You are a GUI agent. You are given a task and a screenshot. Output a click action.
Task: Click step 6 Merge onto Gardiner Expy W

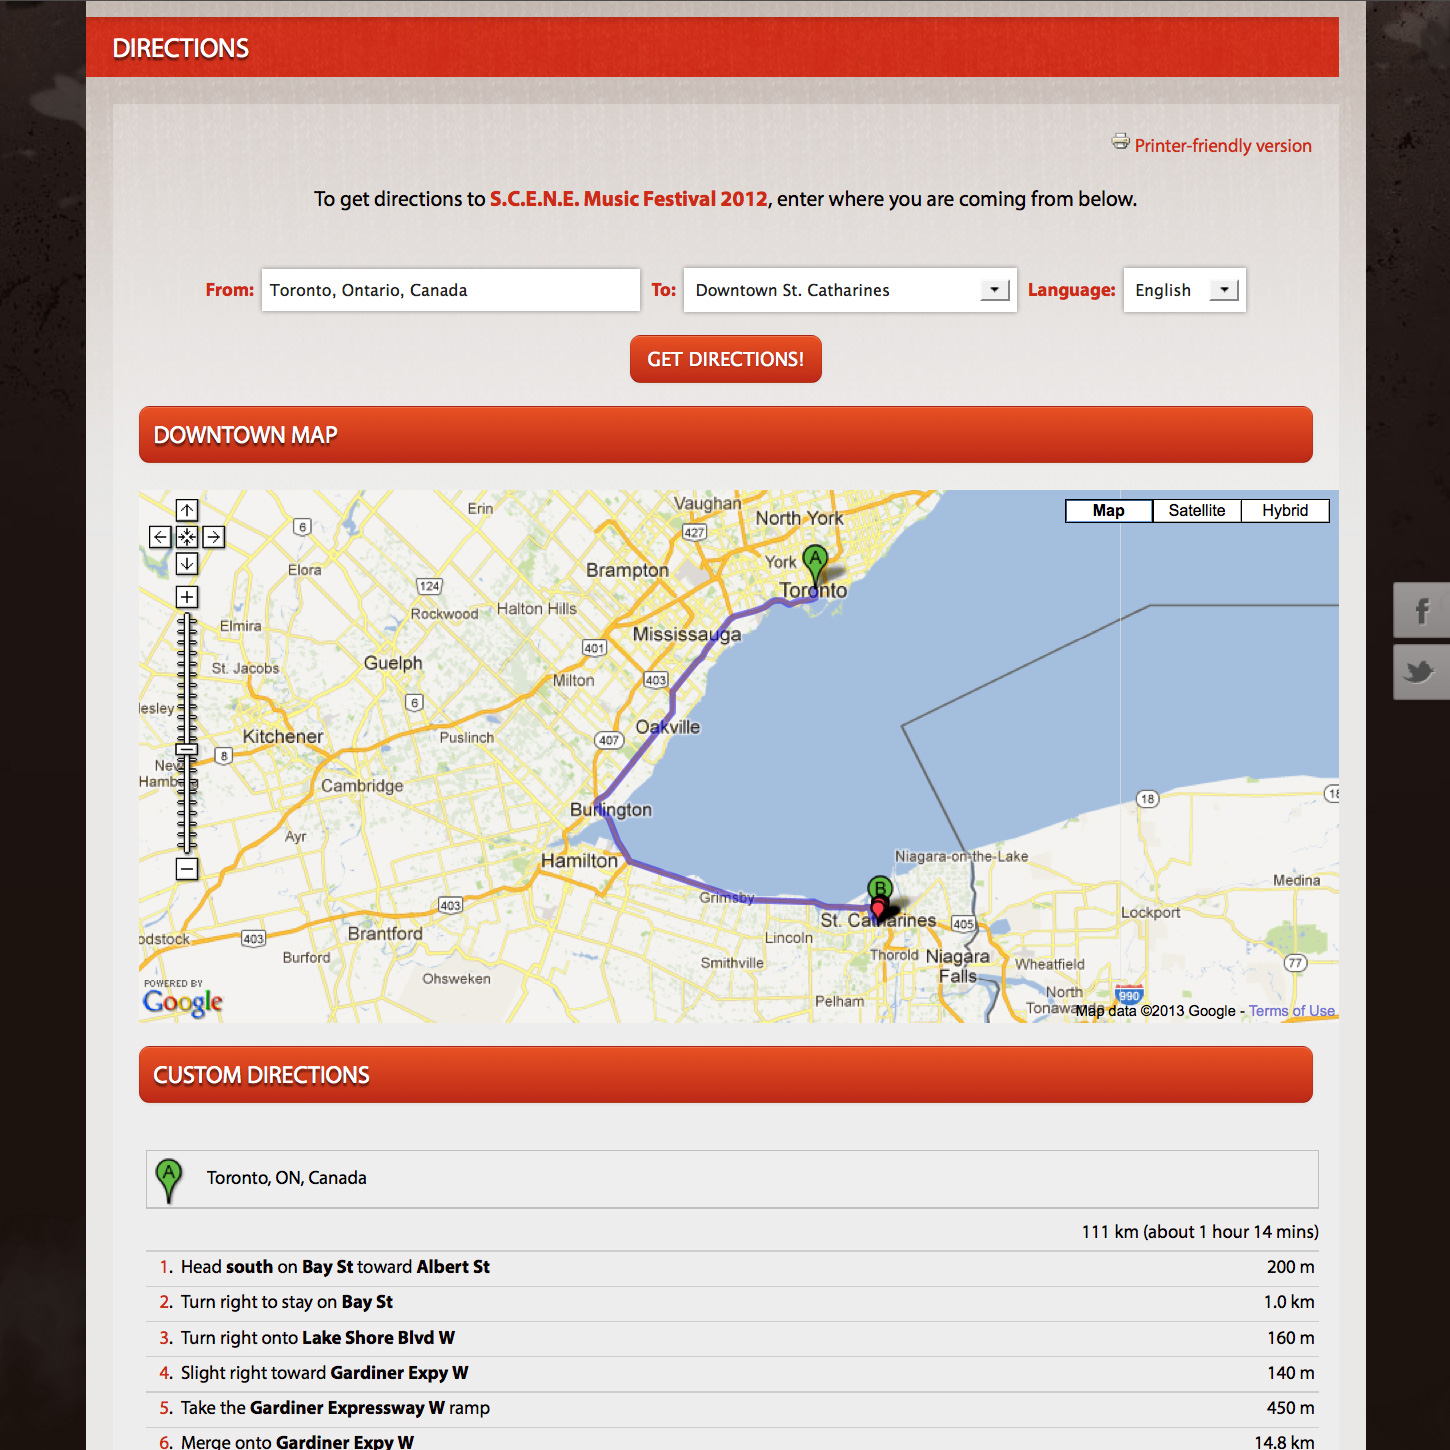pyautogui.click(x=732, y=1440)
